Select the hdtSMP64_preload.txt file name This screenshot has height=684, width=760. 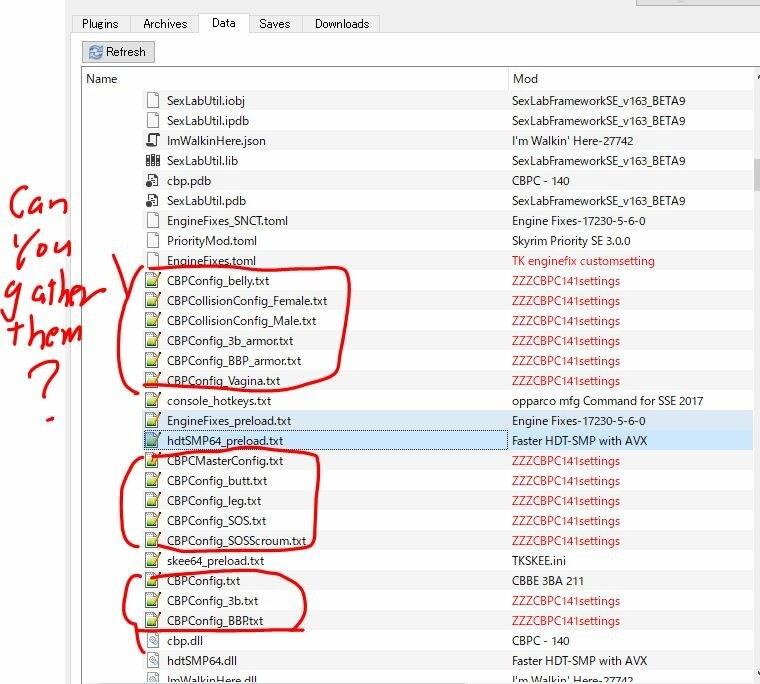point(225,441)
